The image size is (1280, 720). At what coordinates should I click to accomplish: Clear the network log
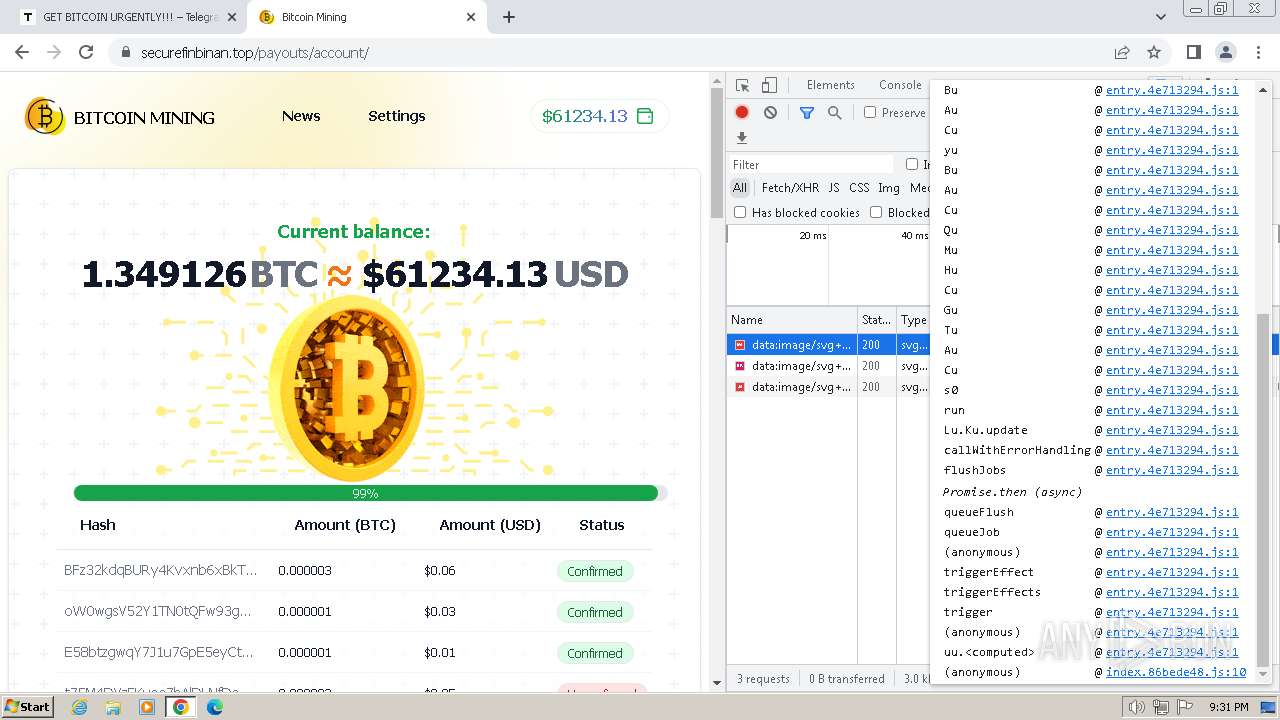770,113
